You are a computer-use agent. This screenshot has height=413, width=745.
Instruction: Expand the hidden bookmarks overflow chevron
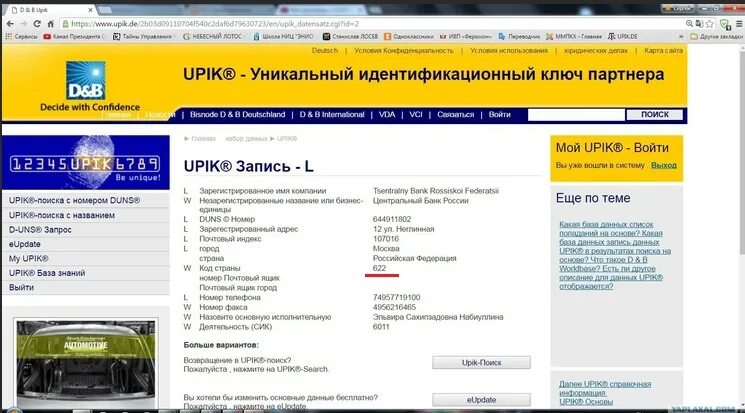pyautogui.click(x=681, y=37)
